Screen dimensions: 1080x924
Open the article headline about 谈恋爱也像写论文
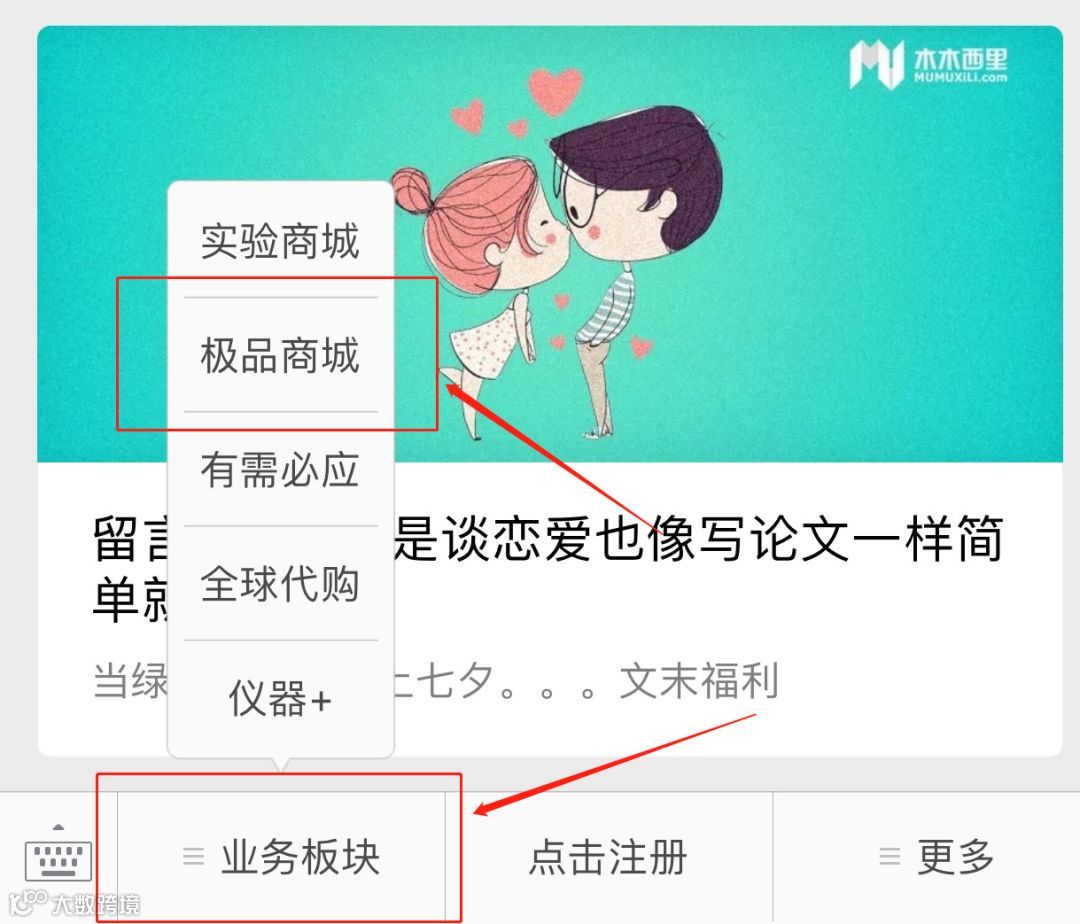(548, 568)
